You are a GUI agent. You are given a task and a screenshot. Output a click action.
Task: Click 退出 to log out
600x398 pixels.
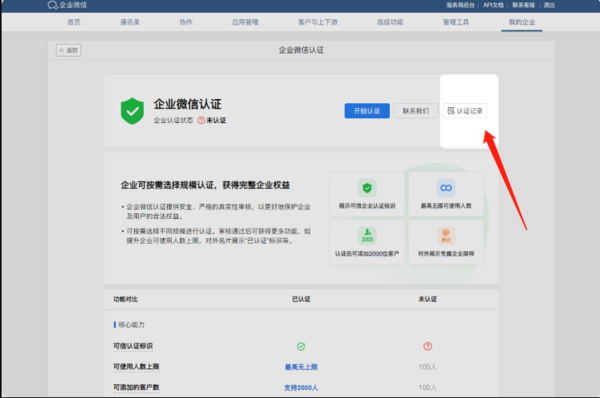point(549,5)
